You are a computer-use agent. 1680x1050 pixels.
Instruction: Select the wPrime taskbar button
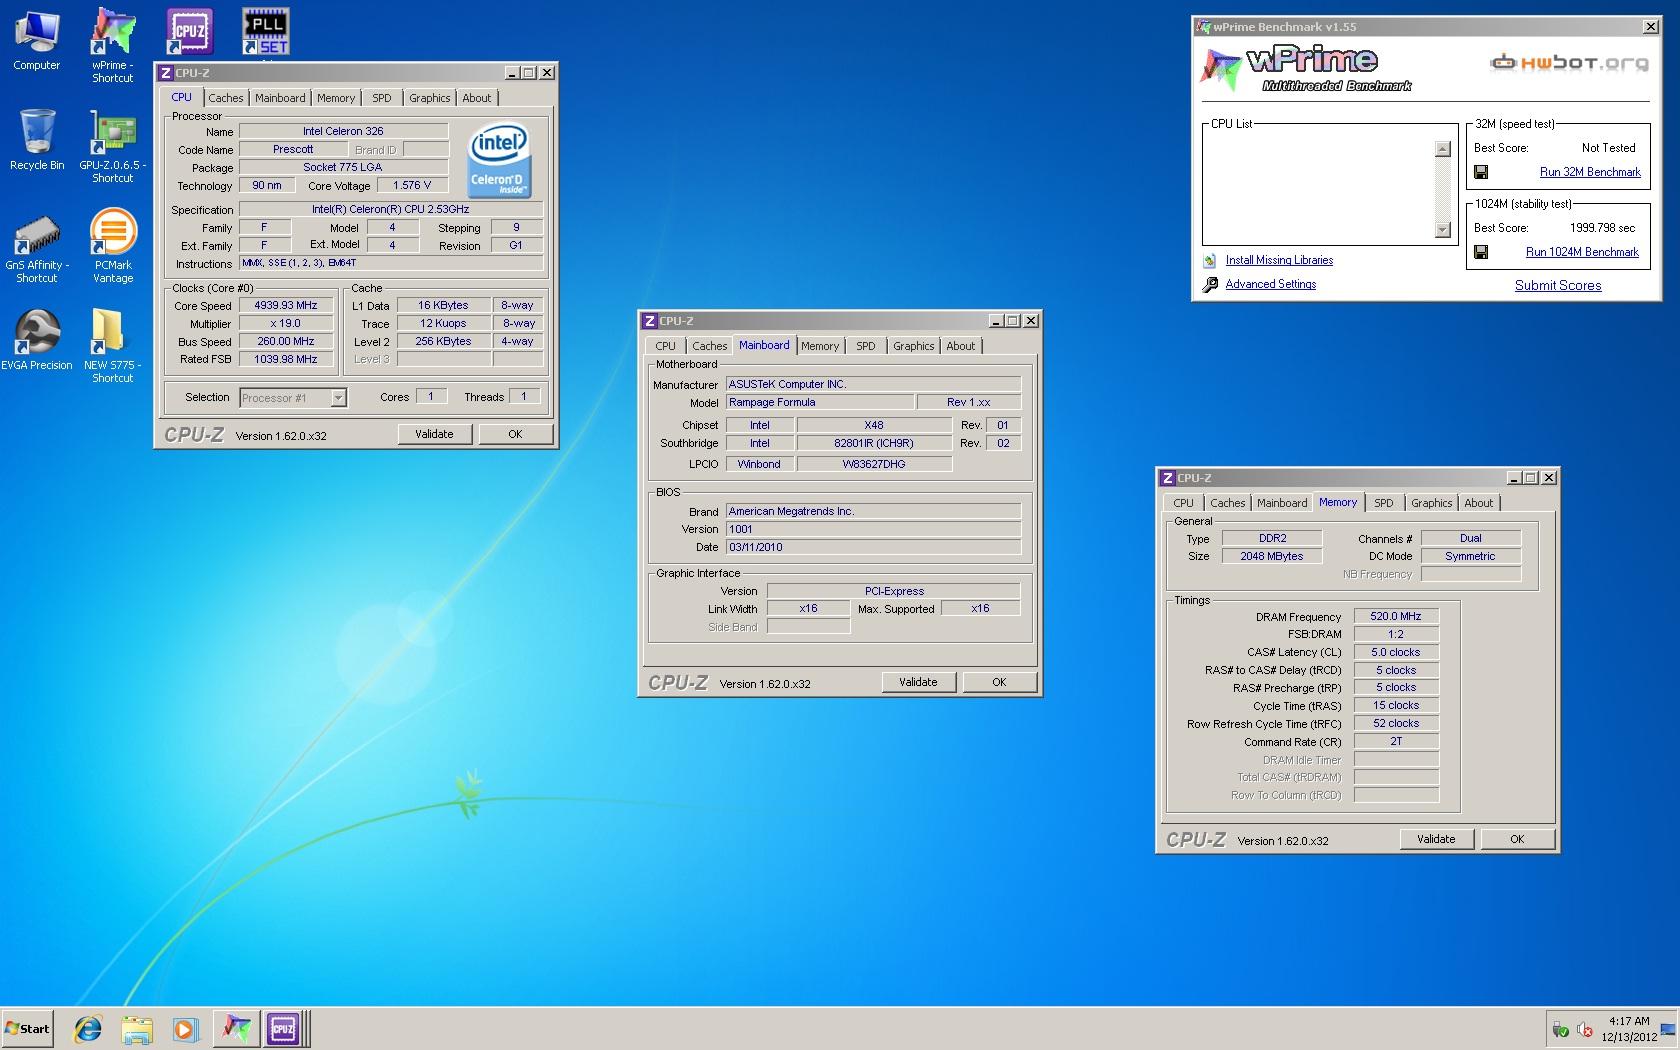[236, 1028]
